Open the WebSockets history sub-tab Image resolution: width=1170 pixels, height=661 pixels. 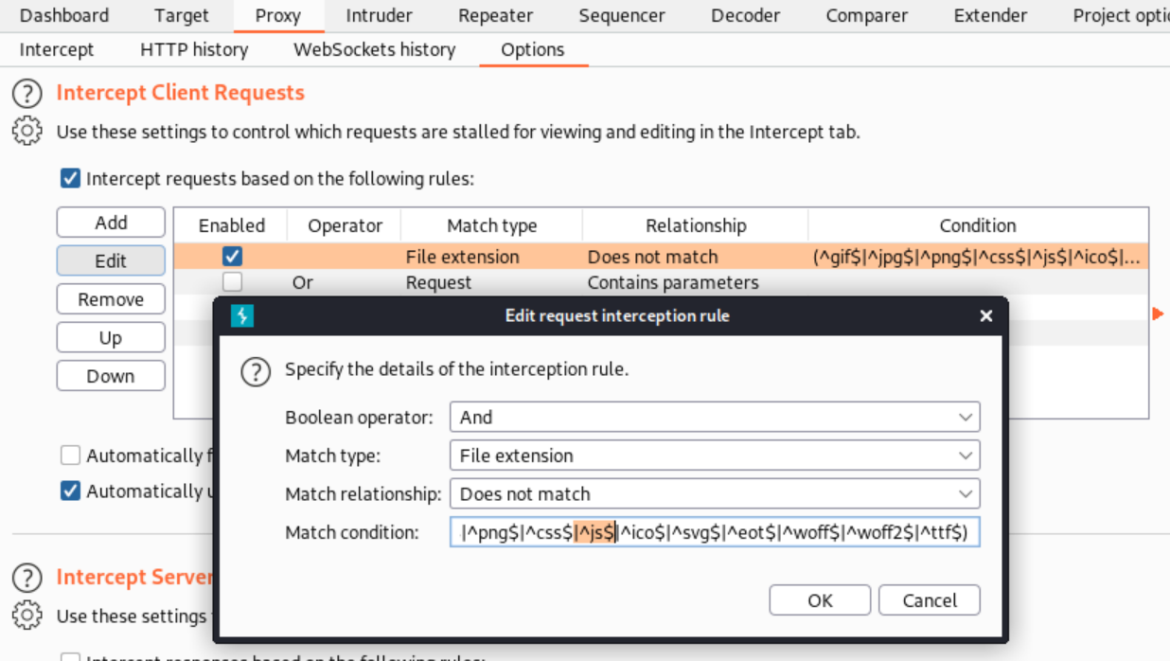click(375, 50)
